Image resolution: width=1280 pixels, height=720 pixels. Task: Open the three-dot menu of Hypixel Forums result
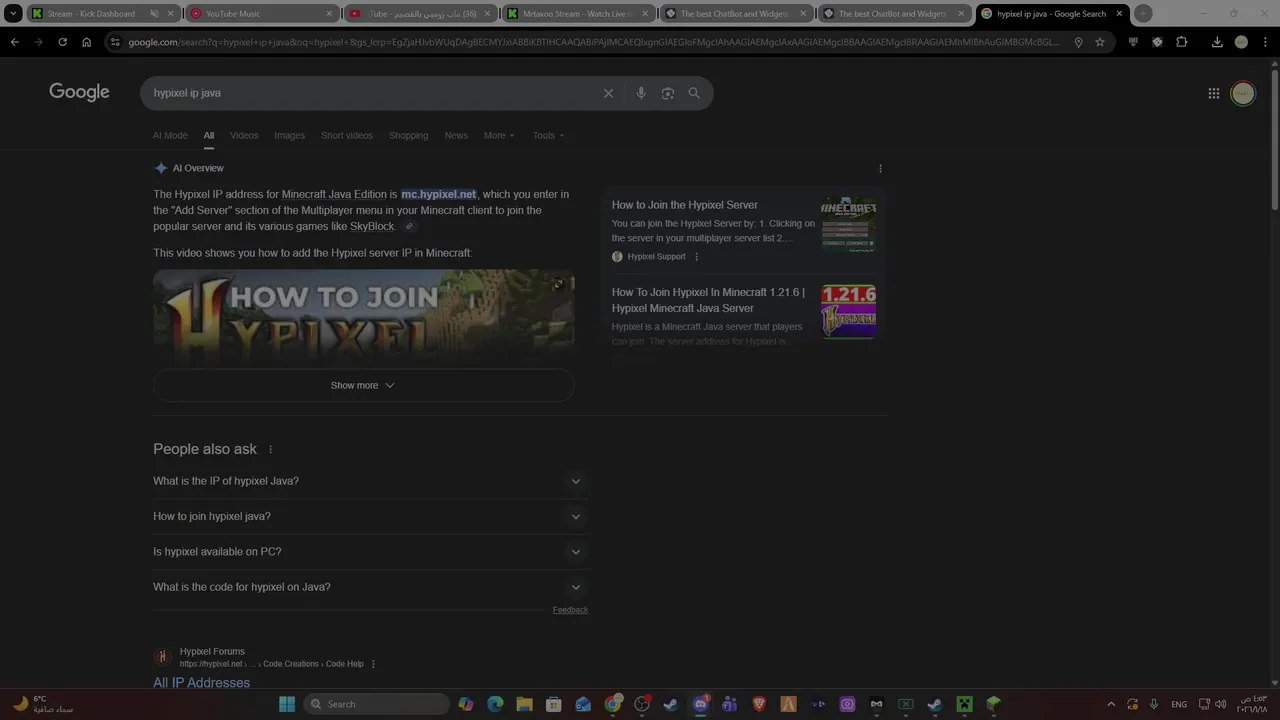tap(373, 664)
